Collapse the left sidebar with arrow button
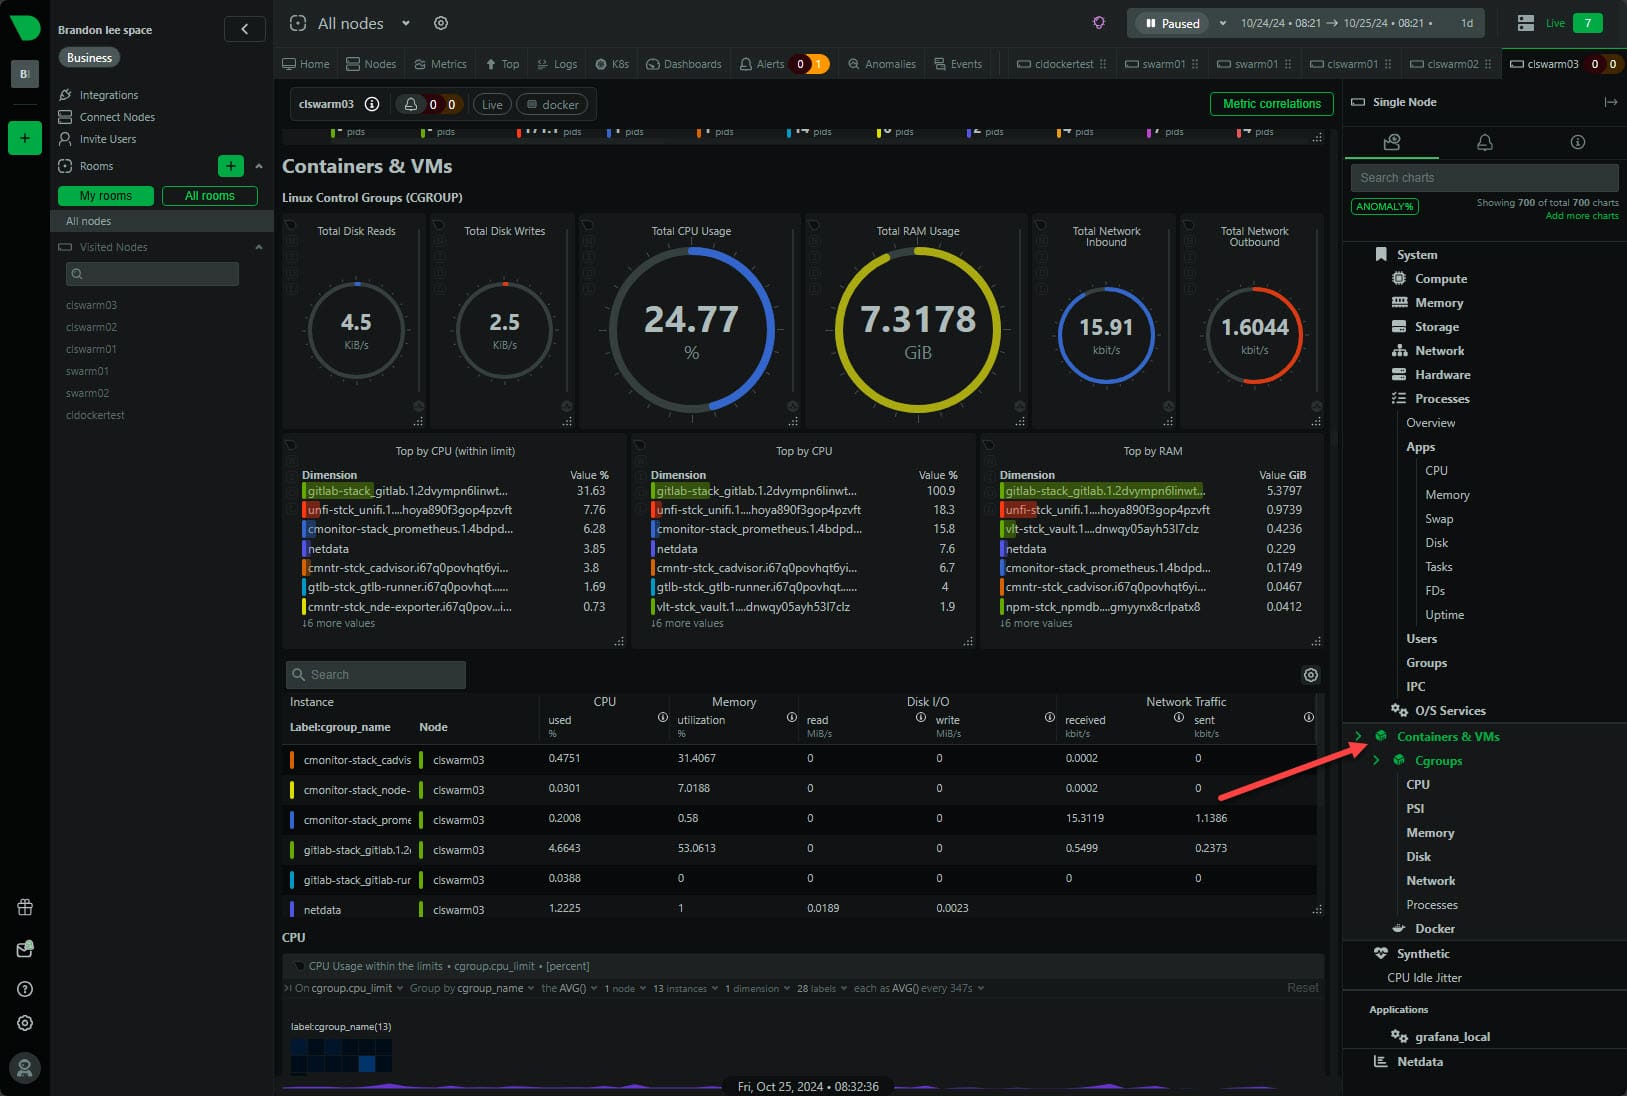 coord(244,29)
